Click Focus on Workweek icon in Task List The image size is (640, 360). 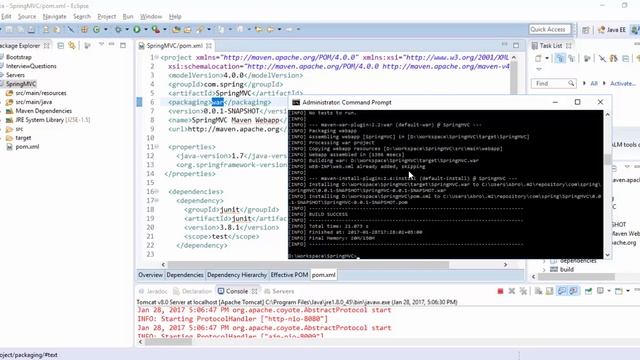587,58
